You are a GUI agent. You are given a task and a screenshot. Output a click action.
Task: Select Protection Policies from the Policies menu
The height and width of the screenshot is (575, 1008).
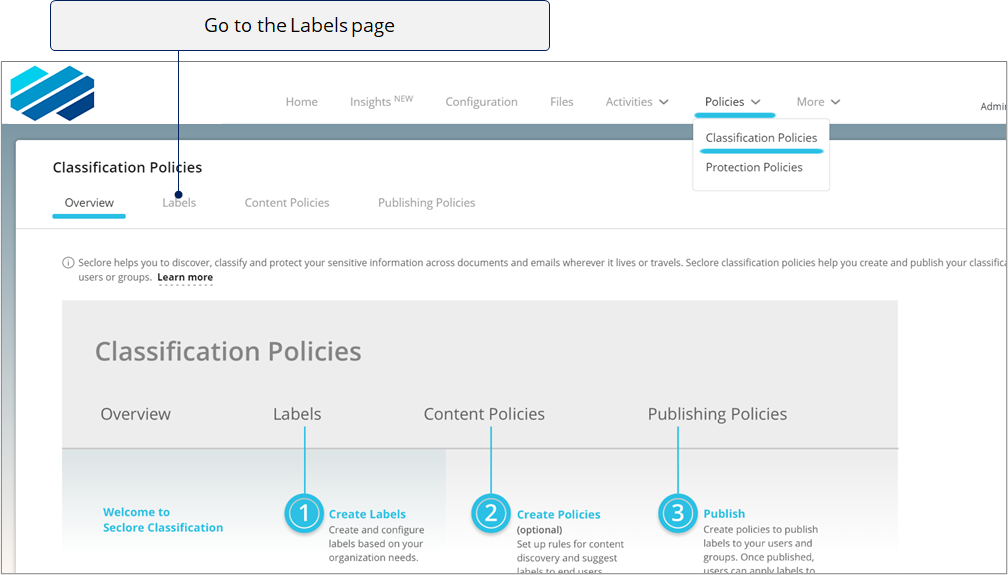pyautogui.click(x=754, y=167)
